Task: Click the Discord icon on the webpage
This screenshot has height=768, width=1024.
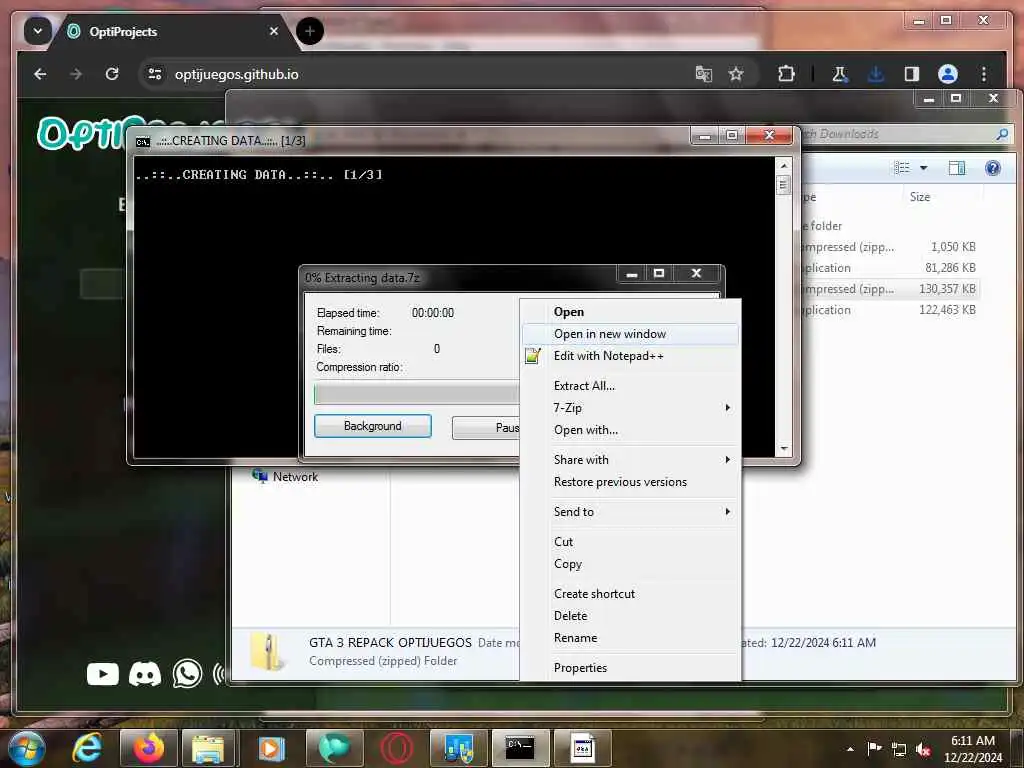Action: coord(145,674)
